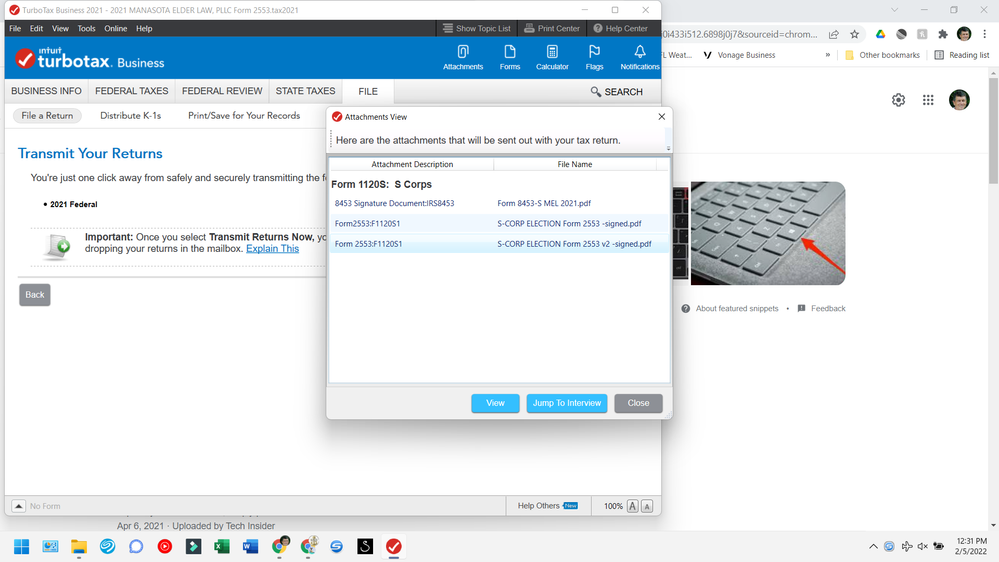This screenshot has width=999, height=562.
Task: Click S-CORP ELECTION Form 2553 v2 -signed.pdf file name
Action: [574, 244]
